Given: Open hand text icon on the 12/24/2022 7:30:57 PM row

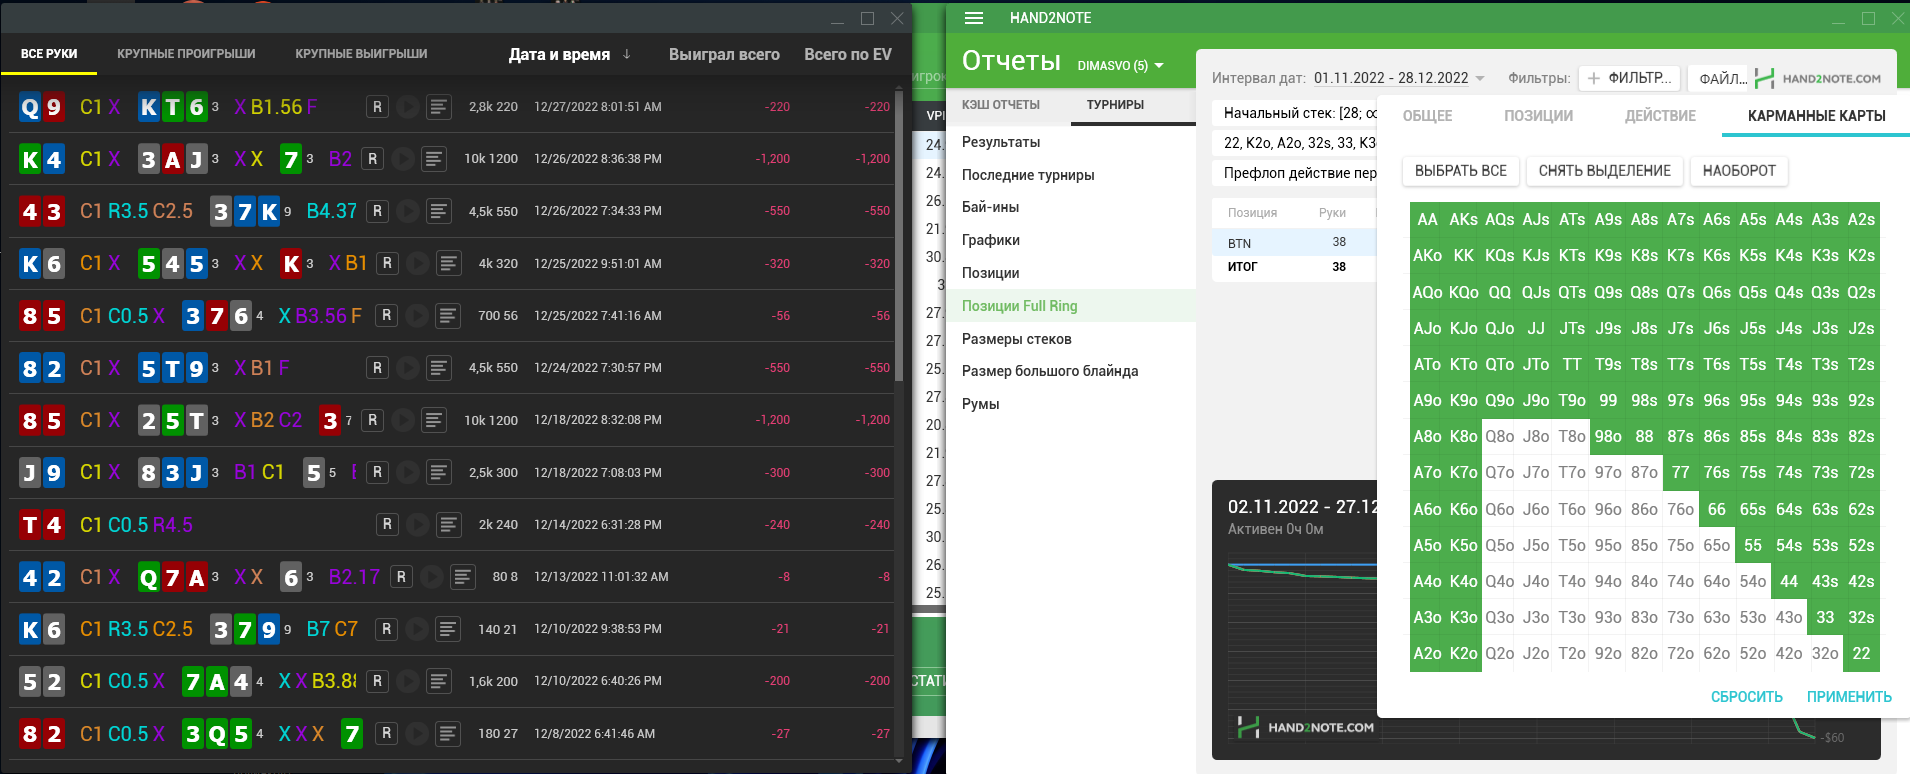Looking at the screenshot, I should (439, 368).
